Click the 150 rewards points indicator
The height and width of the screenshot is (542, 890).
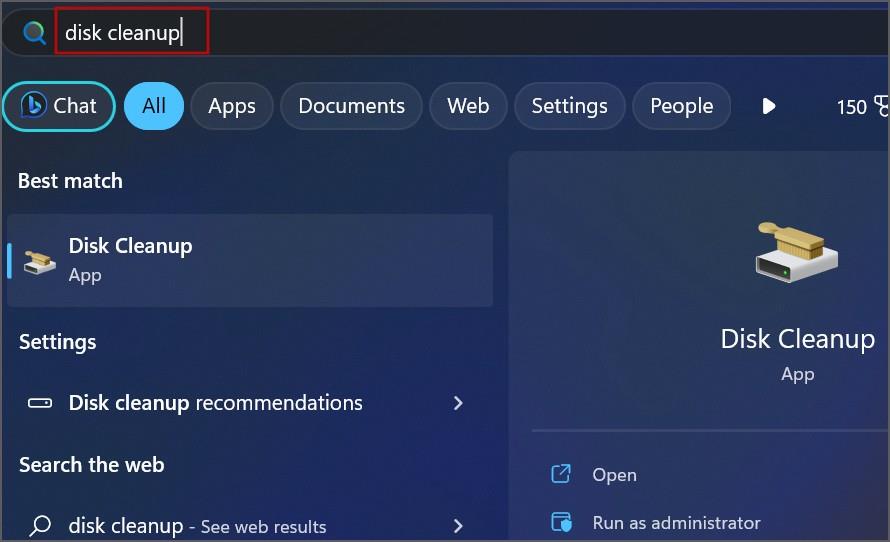pyautogui.click(x=862, y=107)
